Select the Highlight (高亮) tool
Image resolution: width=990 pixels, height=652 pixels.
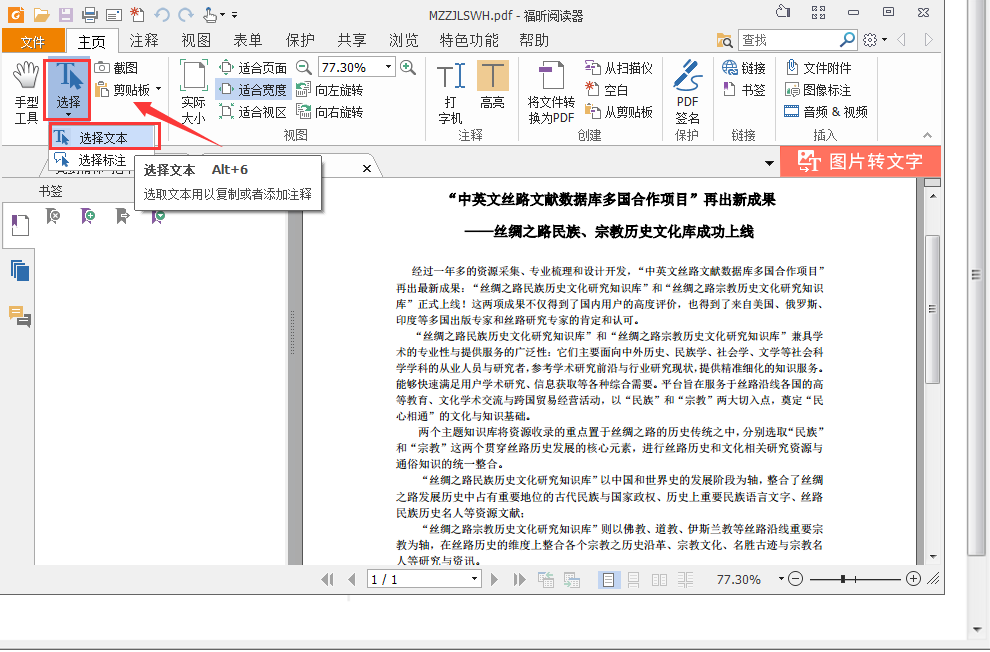tap(492, 87)
